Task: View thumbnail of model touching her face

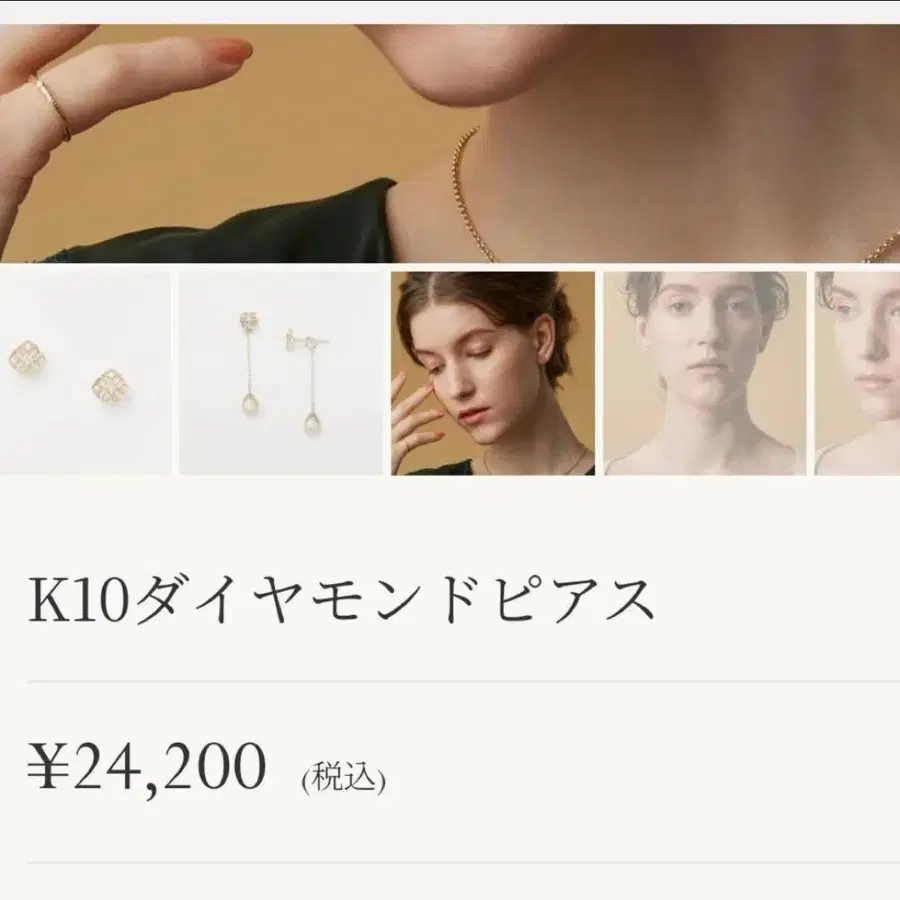Action: point(493,373)
